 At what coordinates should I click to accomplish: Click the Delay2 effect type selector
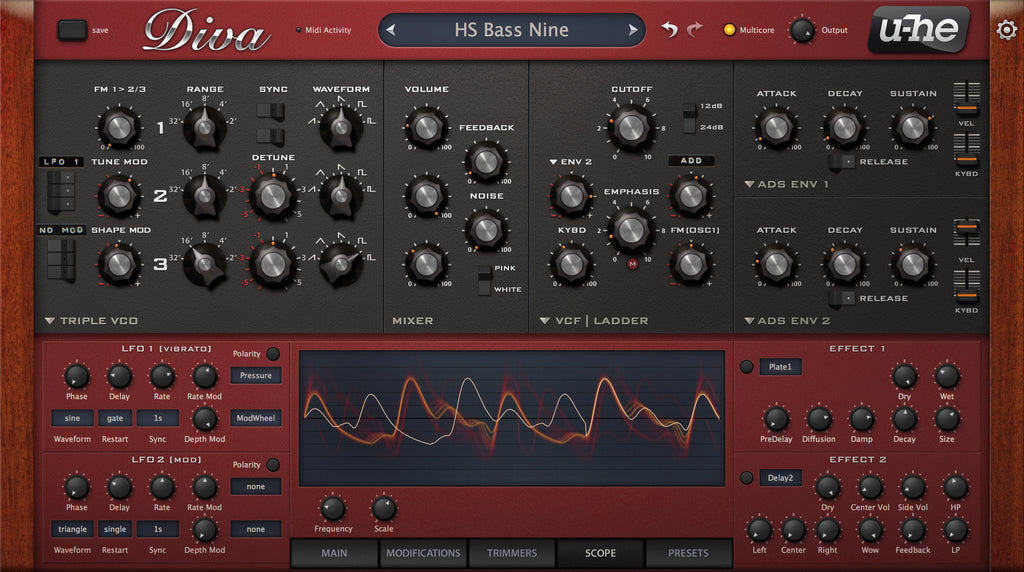pos(780,478)
